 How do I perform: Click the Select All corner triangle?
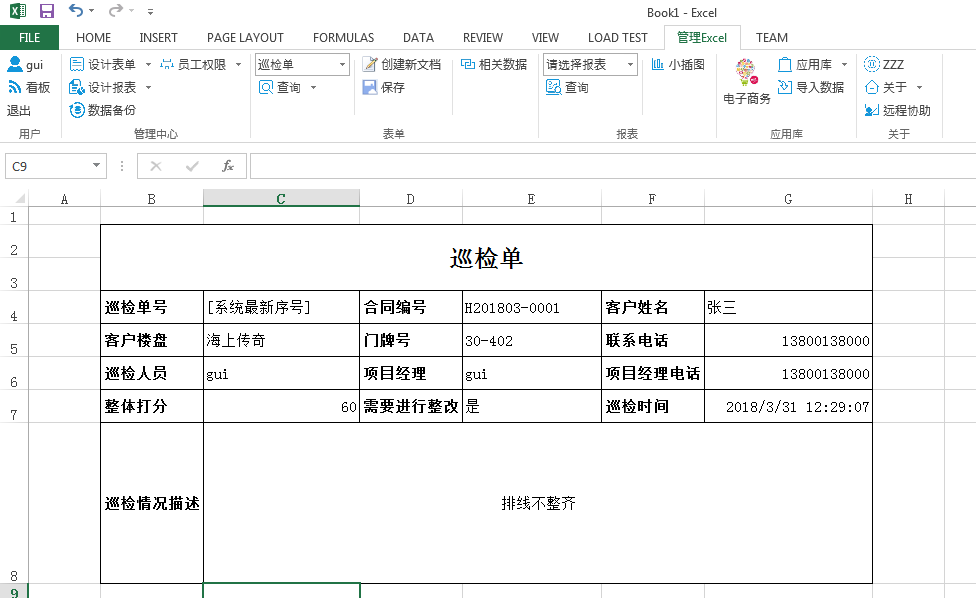(x=20, y=199)
